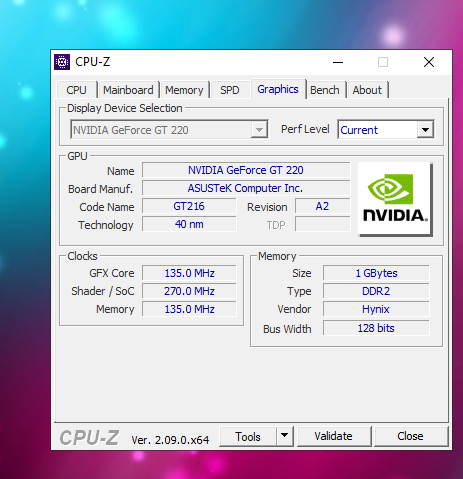The width and height of the screenshot is (463, 479).
Task: Click the Close button at bottom
Action: tap(411, 436)
